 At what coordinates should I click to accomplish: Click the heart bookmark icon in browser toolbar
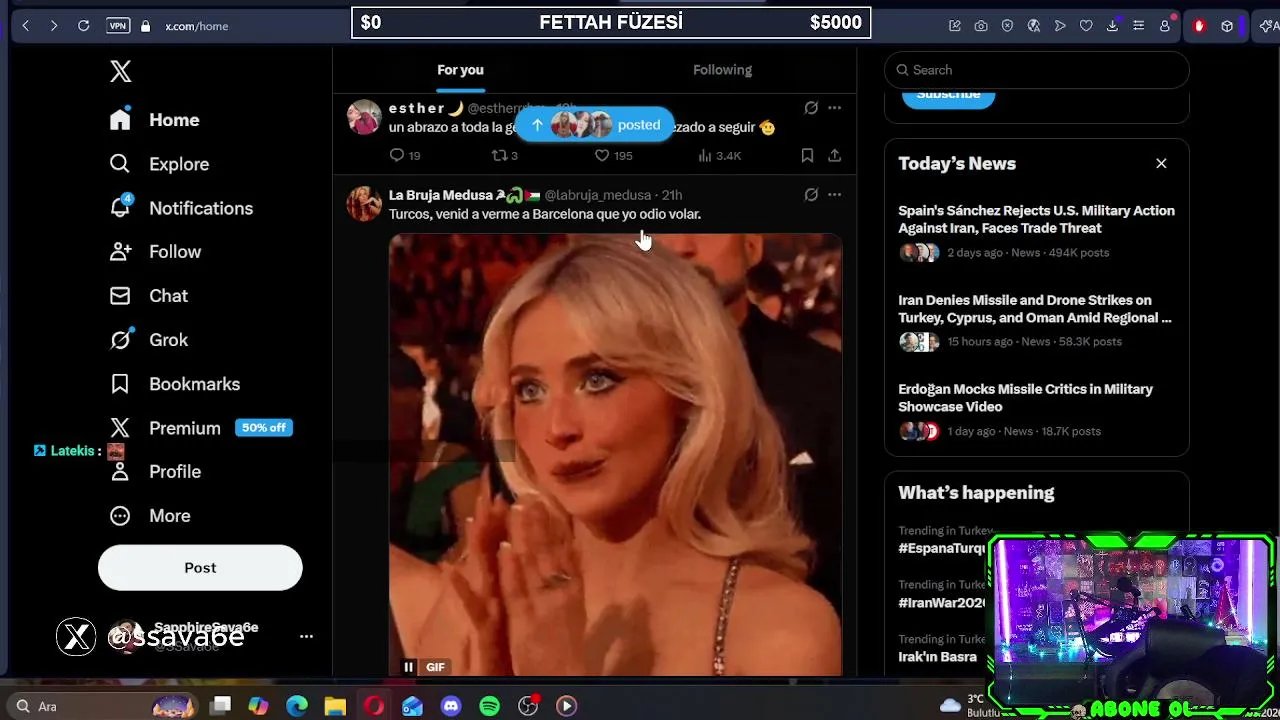point(1086,26)
